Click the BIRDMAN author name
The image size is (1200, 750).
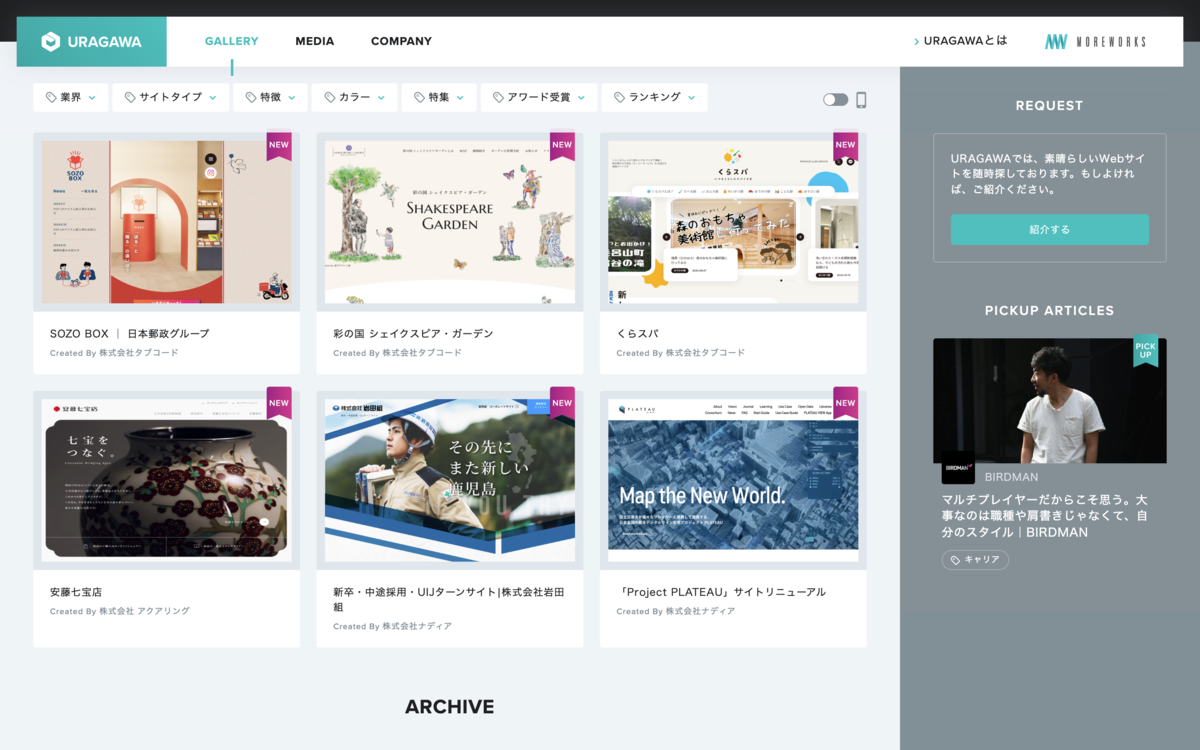pyautogui.click(x=1012, y=477)
